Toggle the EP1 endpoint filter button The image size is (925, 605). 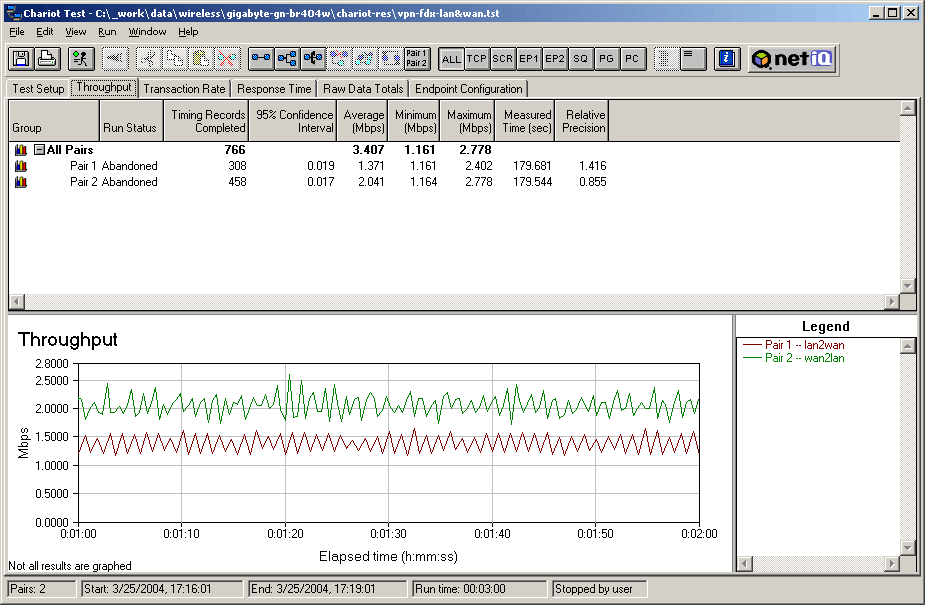coord(529,59)
